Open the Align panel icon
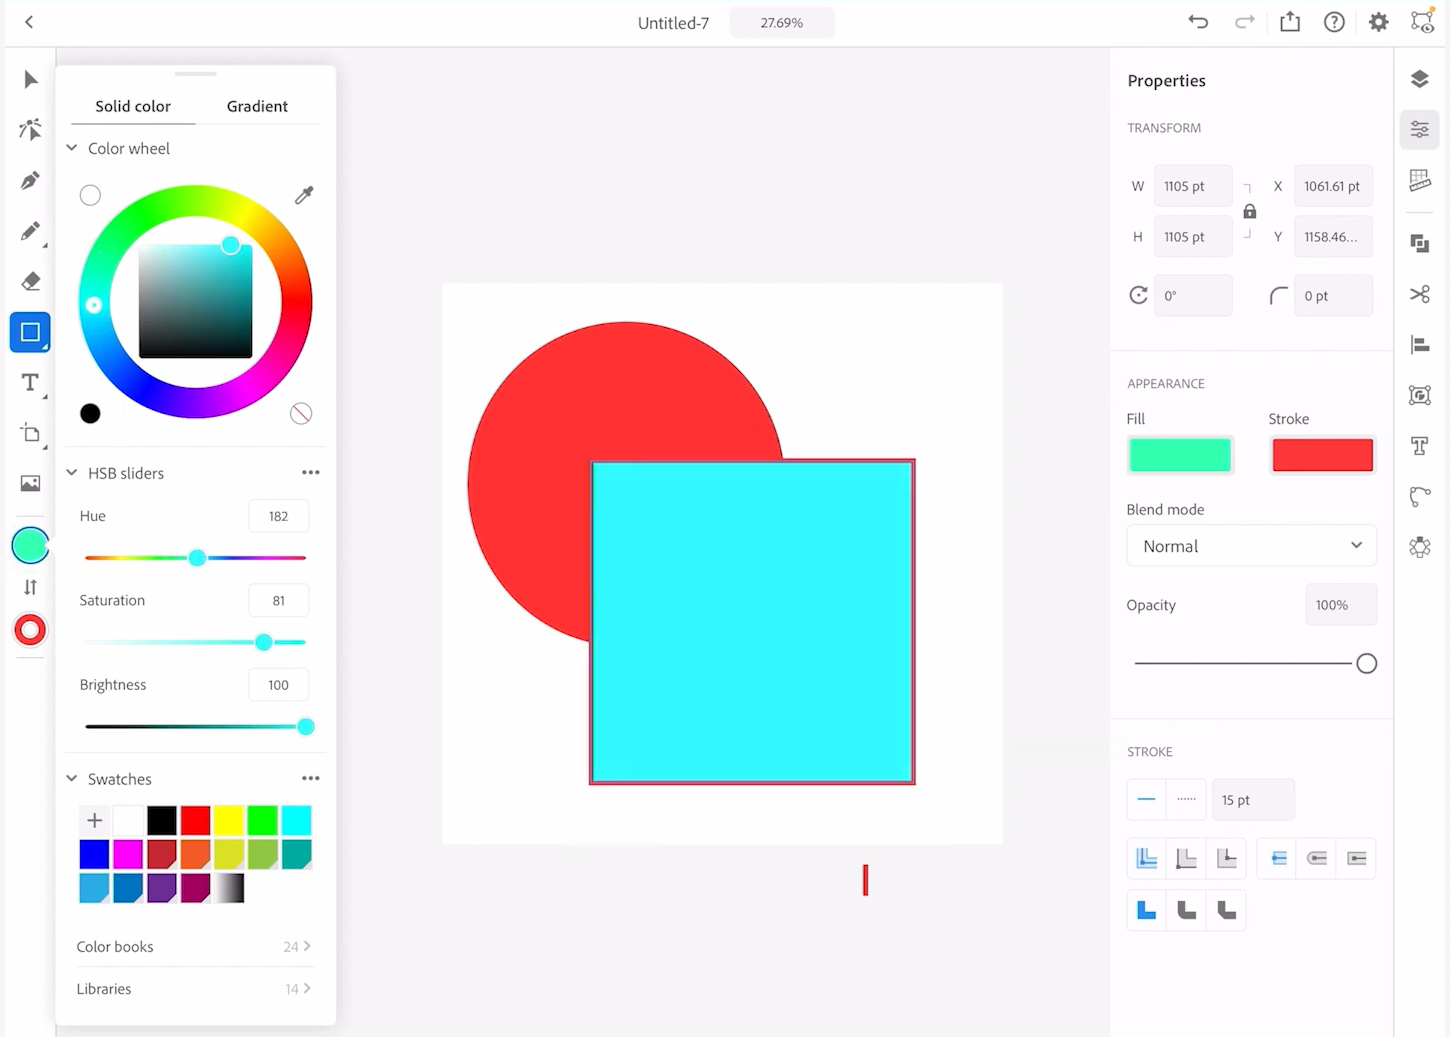This screenshot has height=1037, width=1453. 1419,345
